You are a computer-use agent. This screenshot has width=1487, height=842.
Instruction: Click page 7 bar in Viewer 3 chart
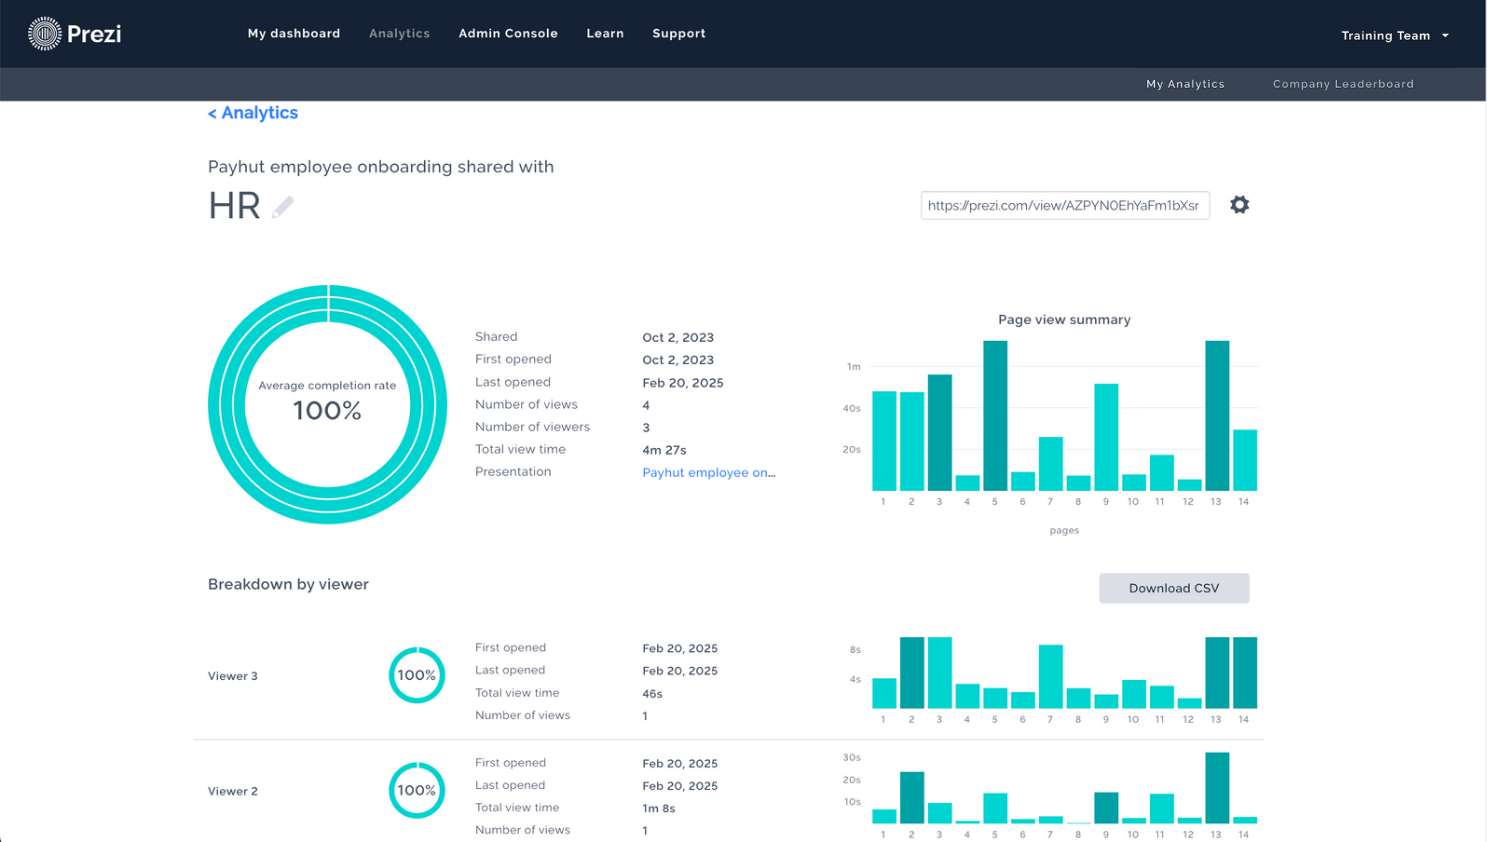click(x=1050, y=676)
